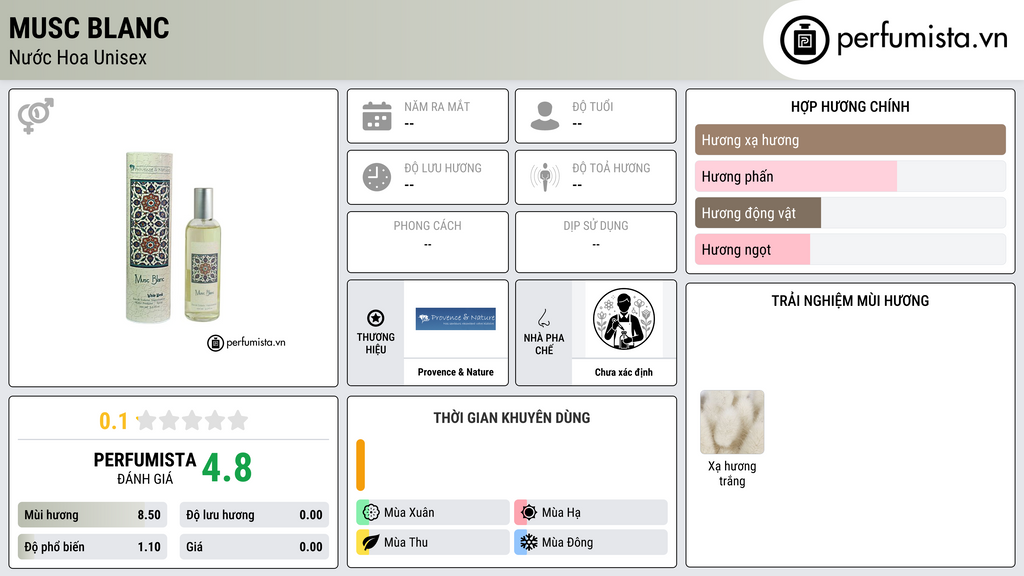Click the Hương phấn accord bar

point(850,176)
